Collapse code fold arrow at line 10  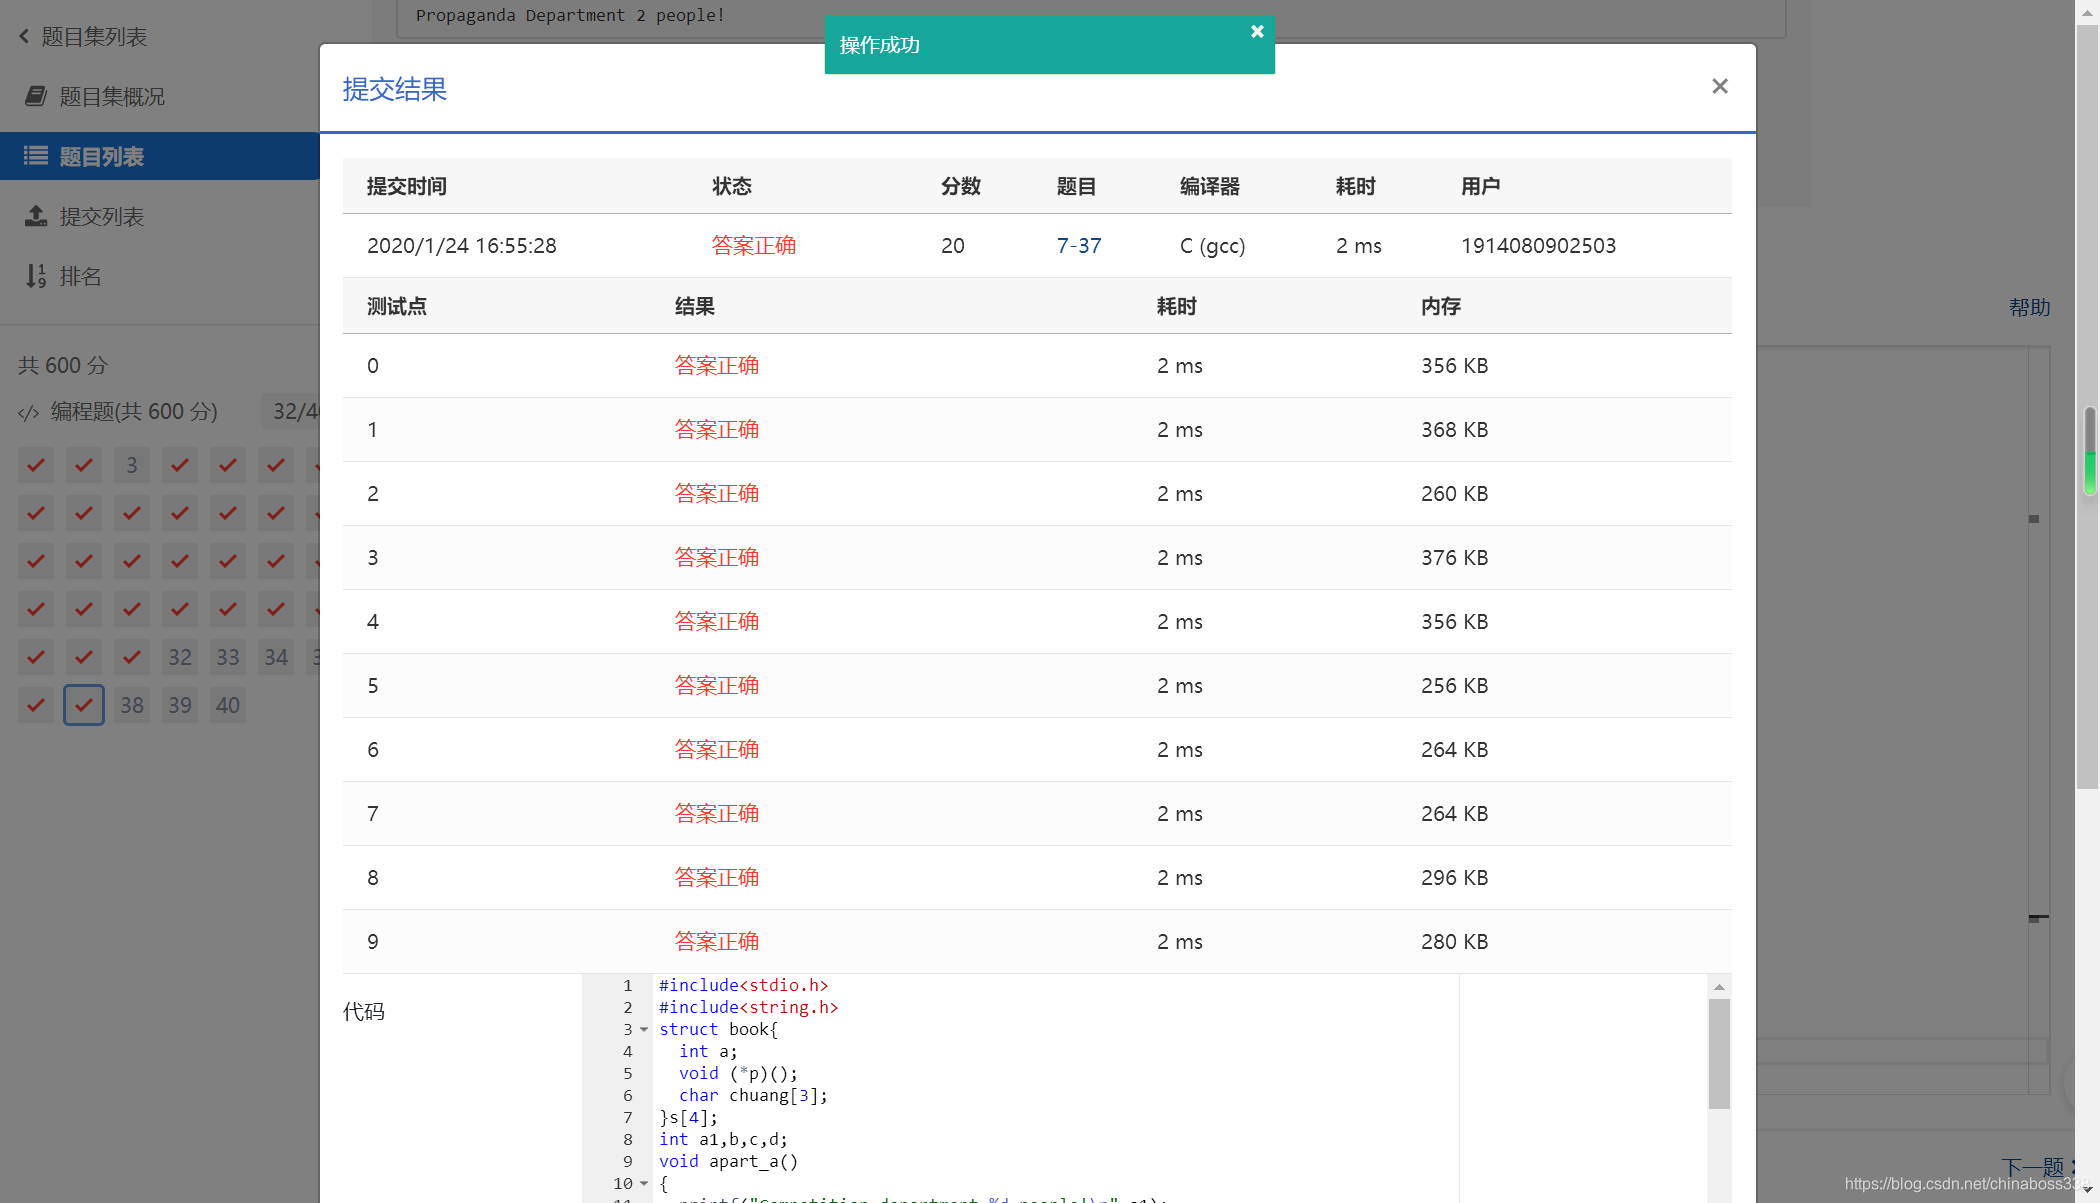coord(644,1184)
